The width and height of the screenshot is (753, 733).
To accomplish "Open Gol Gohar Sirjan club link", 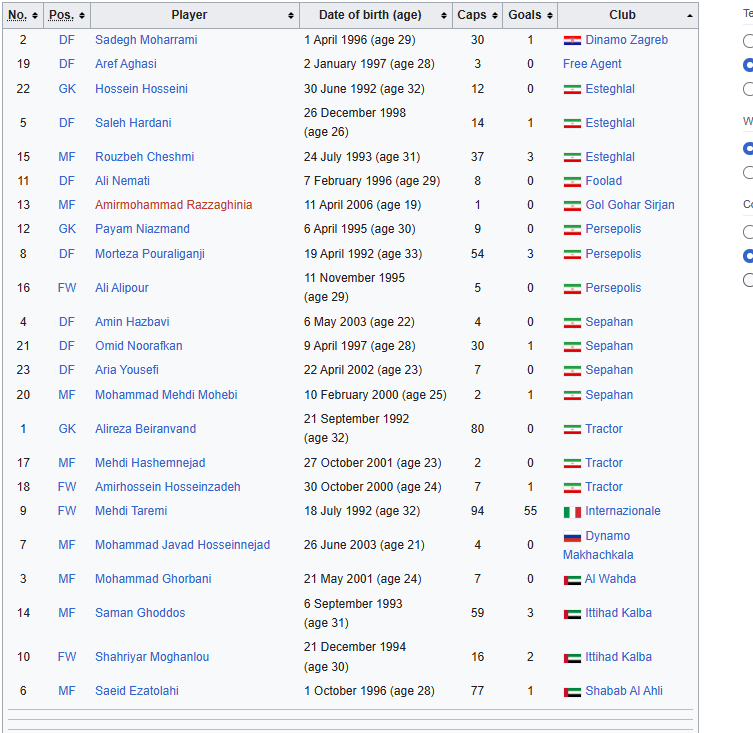I will [630, 205].
